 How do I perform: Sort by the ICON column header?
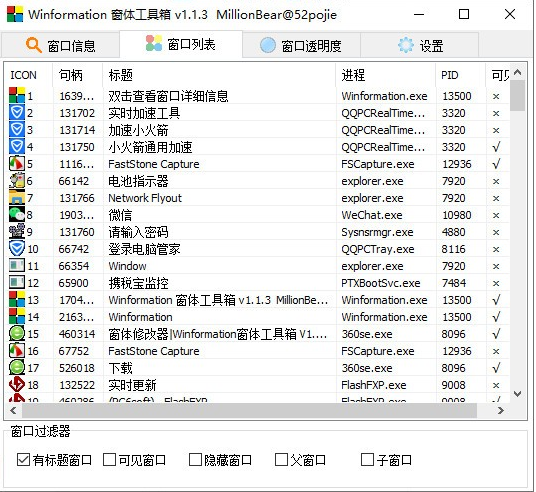pyautogui.click(x=29, y=75)
